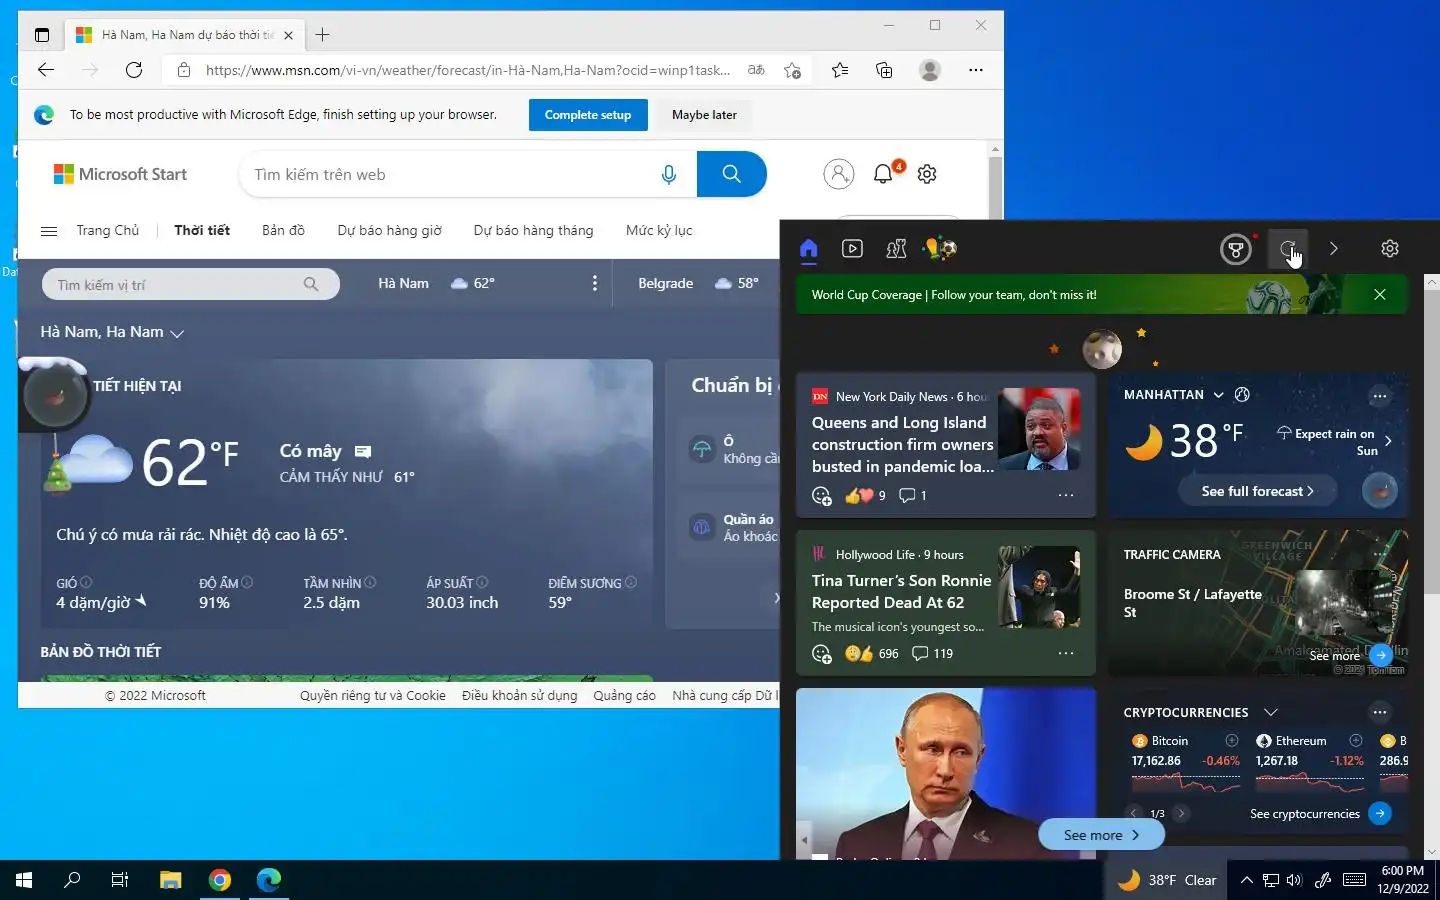This screenshot has height=900, width=1440.
Task: Open widgets panel settings gear
Action: (1390, 249)
